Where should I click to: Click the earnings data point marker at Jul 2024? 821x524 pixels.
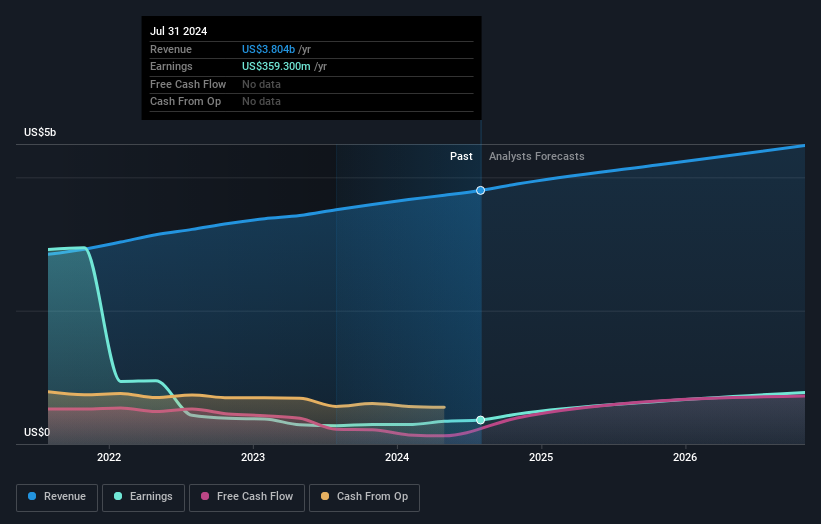480,420
